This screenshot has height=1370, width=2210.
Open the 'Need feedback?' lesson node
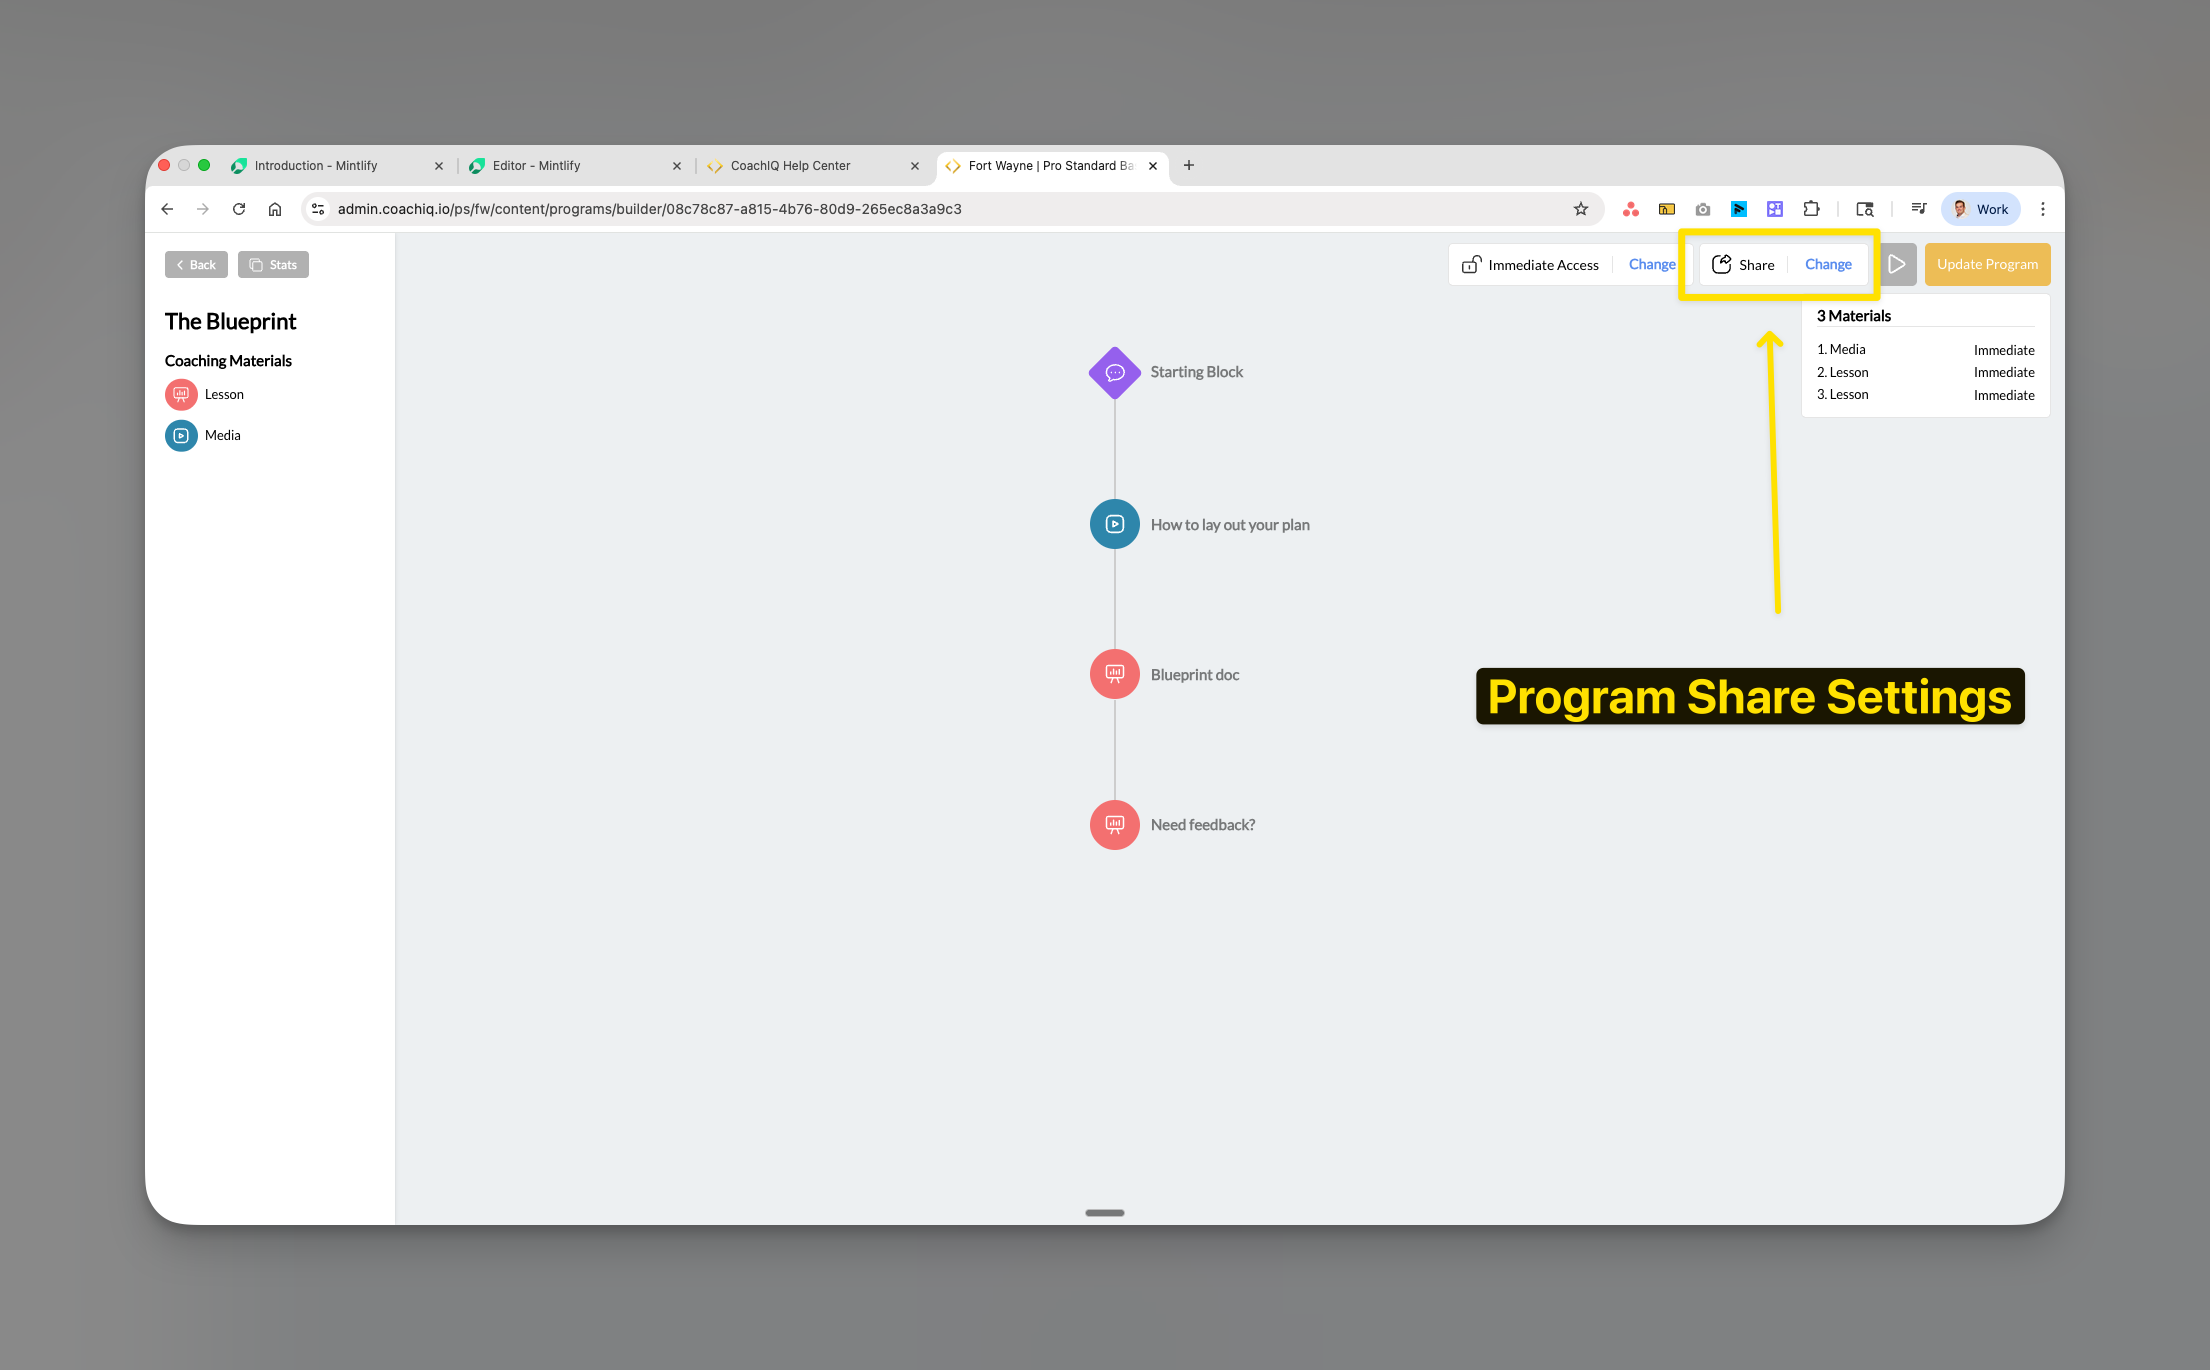coord(1113,824)
